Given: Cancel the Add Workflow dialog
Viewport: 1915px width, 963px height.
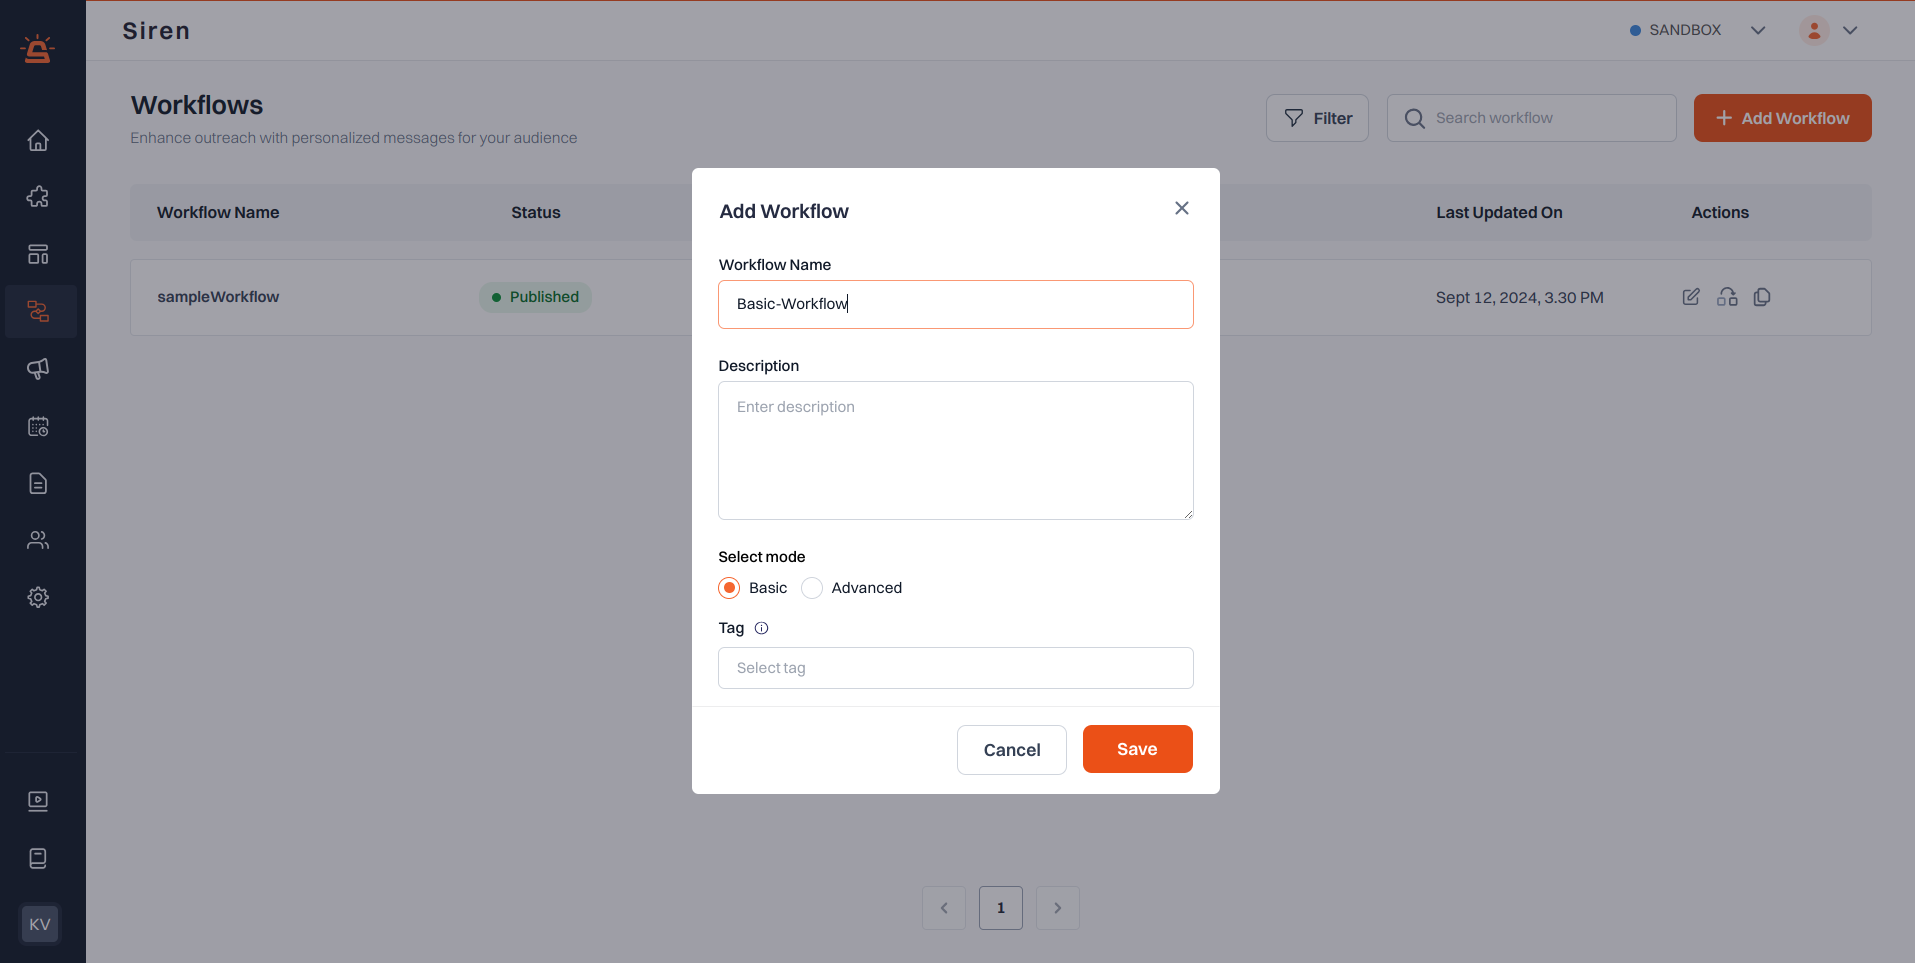Looking at the screenshot, I should tap(1011, 749).
